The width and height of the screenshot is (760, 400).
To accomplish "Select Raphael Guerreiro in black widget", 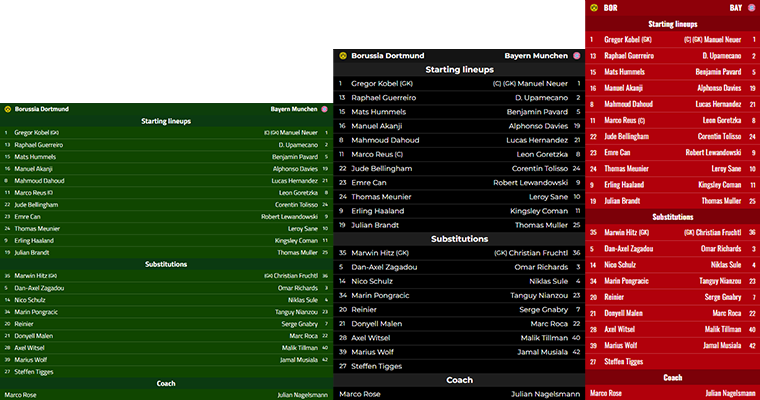I will pos(384,97).
